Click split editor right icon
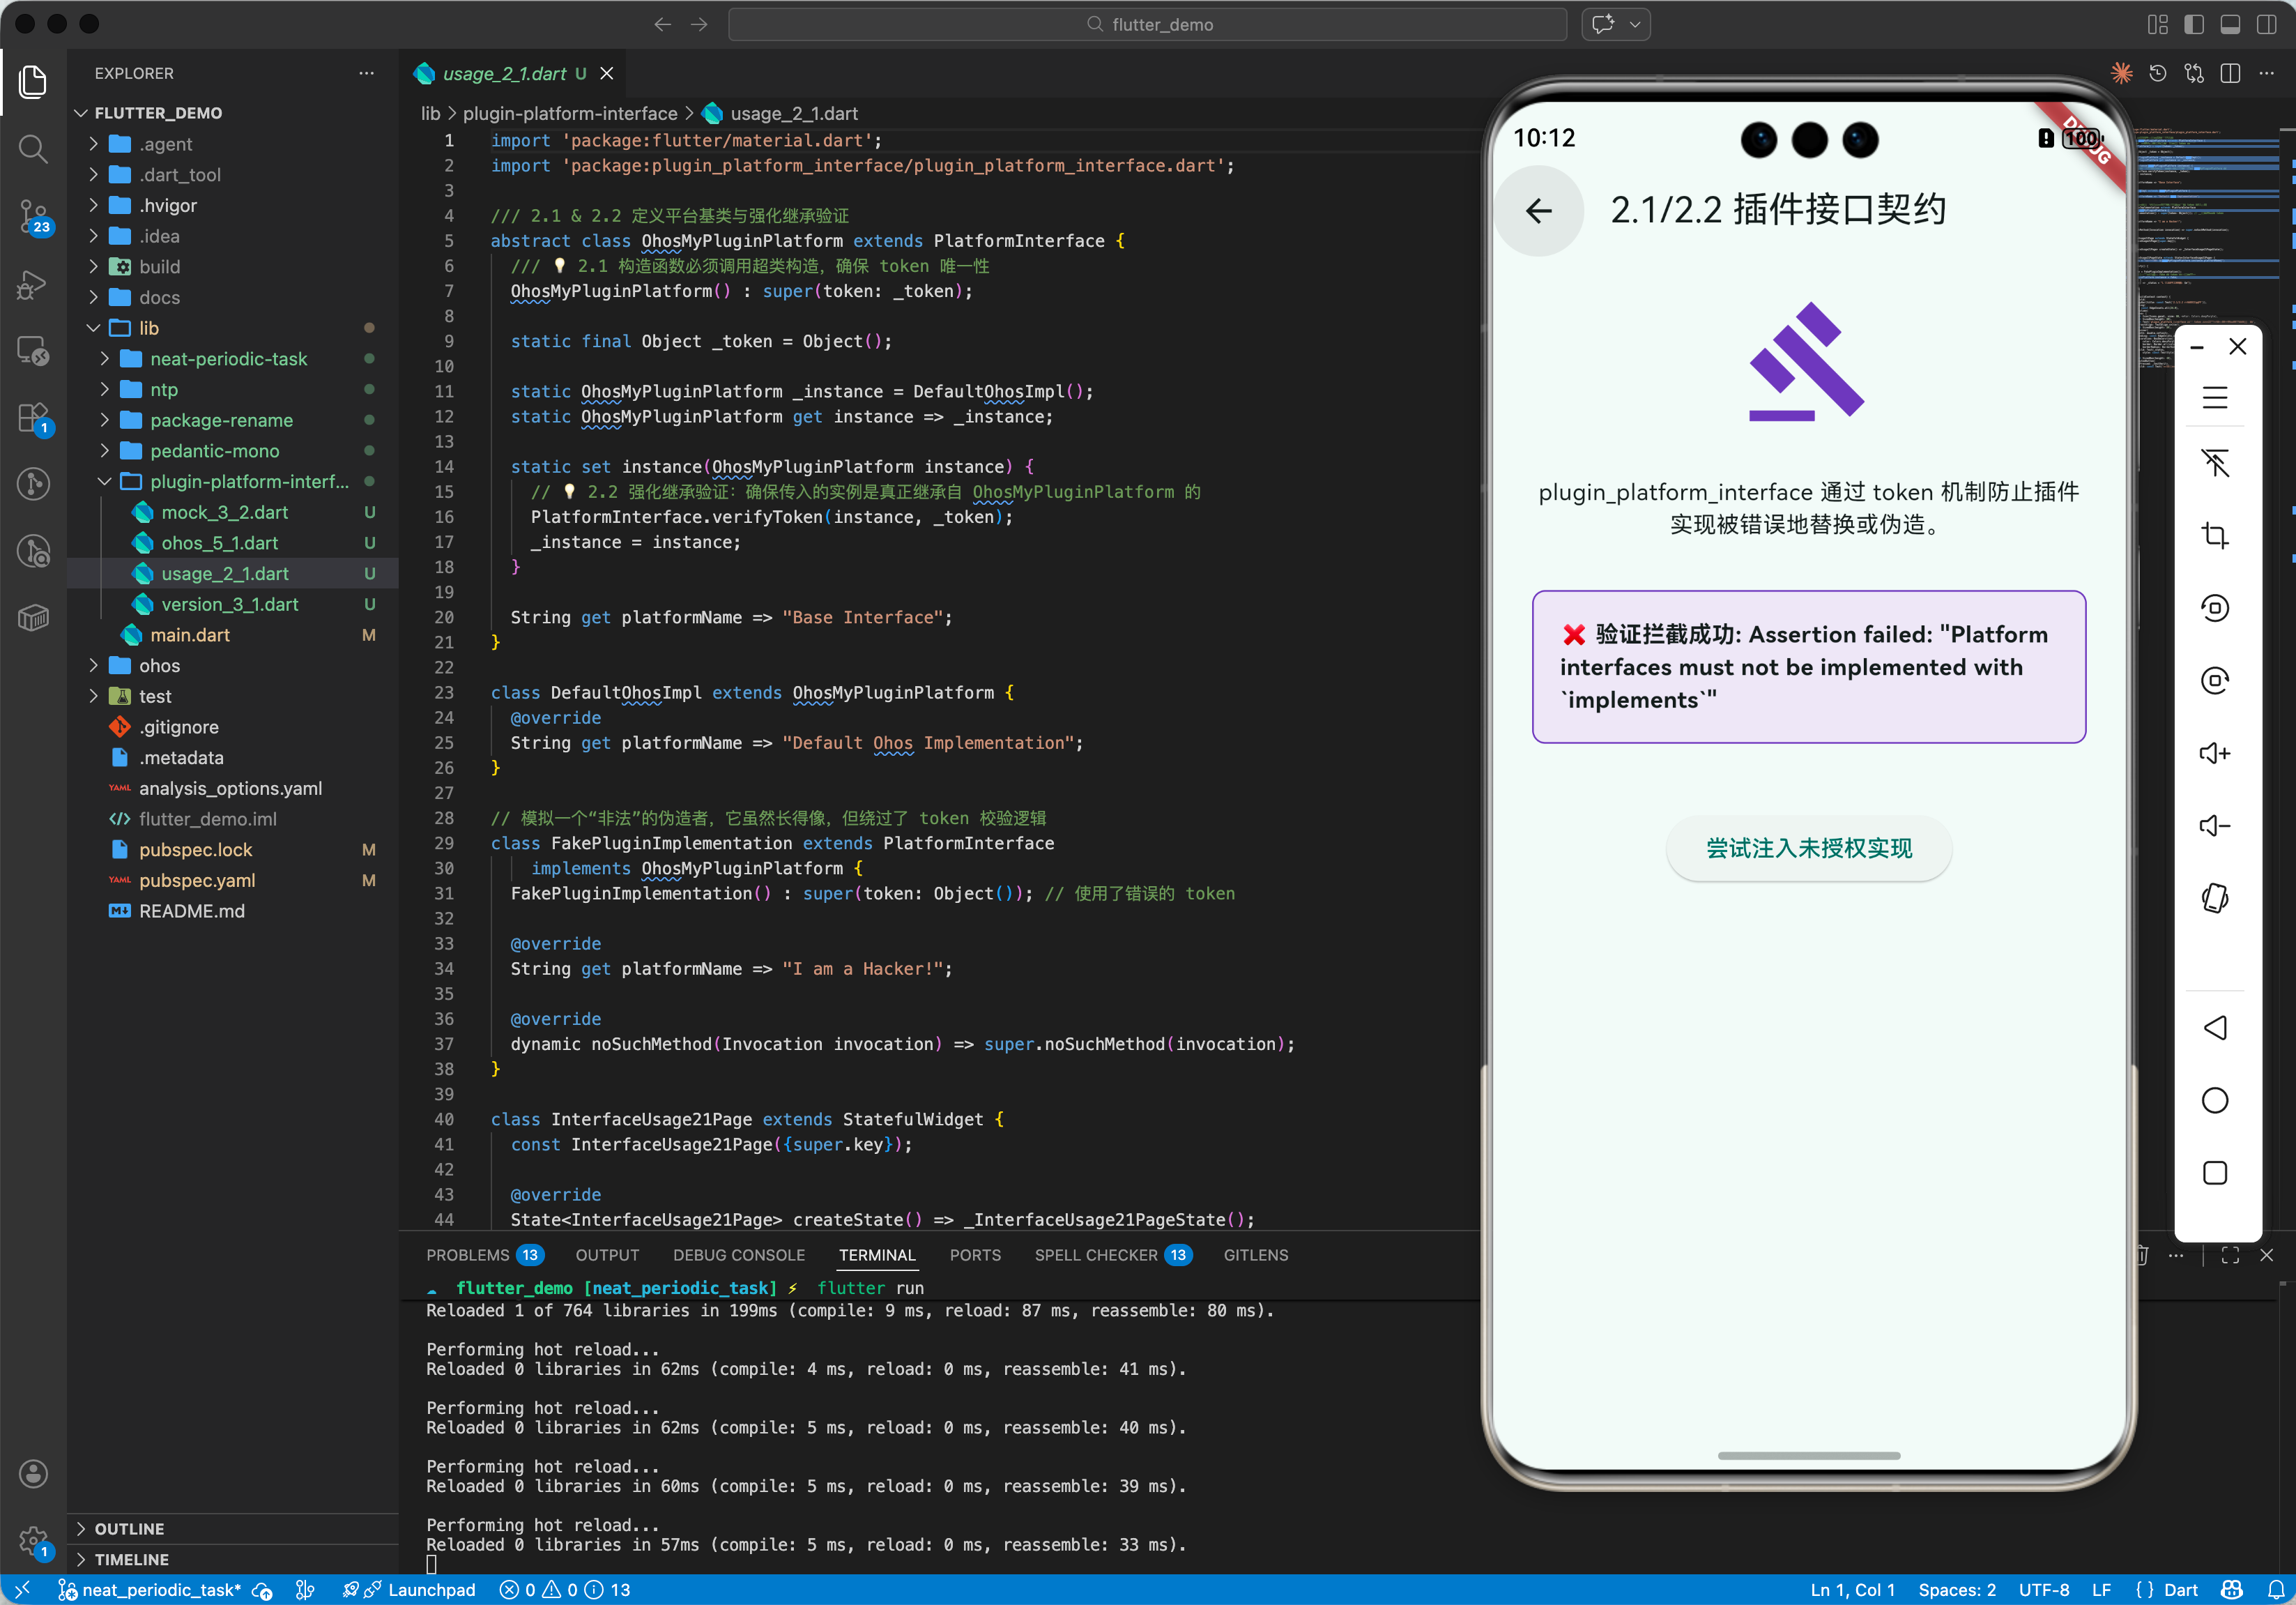2296x1605 pixels. point(2229,74)
